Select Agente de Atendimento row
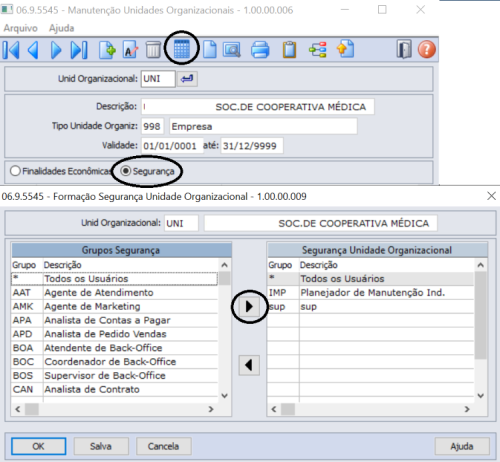The width and height of the screenshot is (500, 462). [115, 293]
